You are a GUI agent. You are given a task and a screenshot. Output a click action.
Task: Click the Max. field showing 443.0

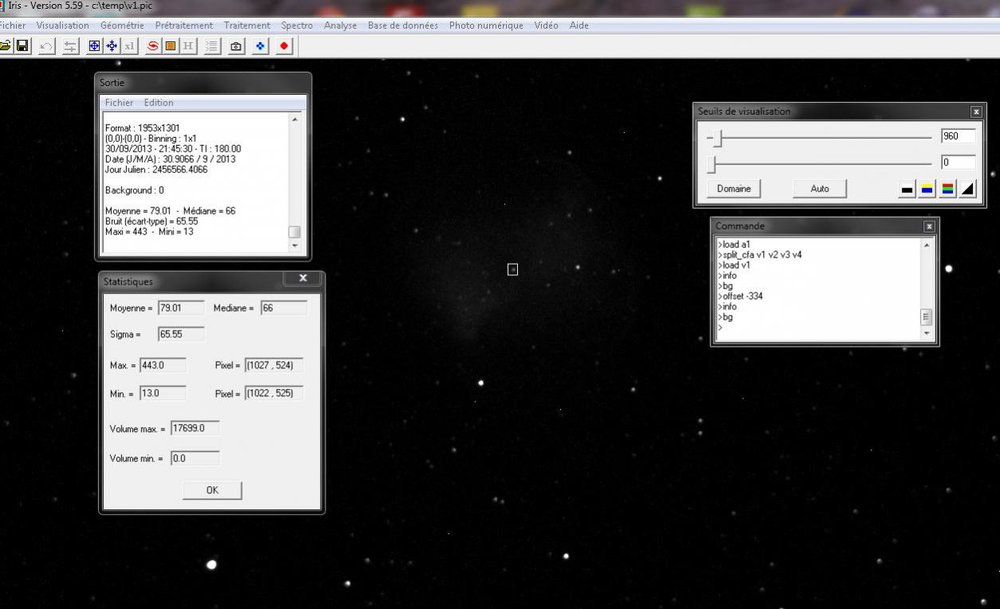163,365
